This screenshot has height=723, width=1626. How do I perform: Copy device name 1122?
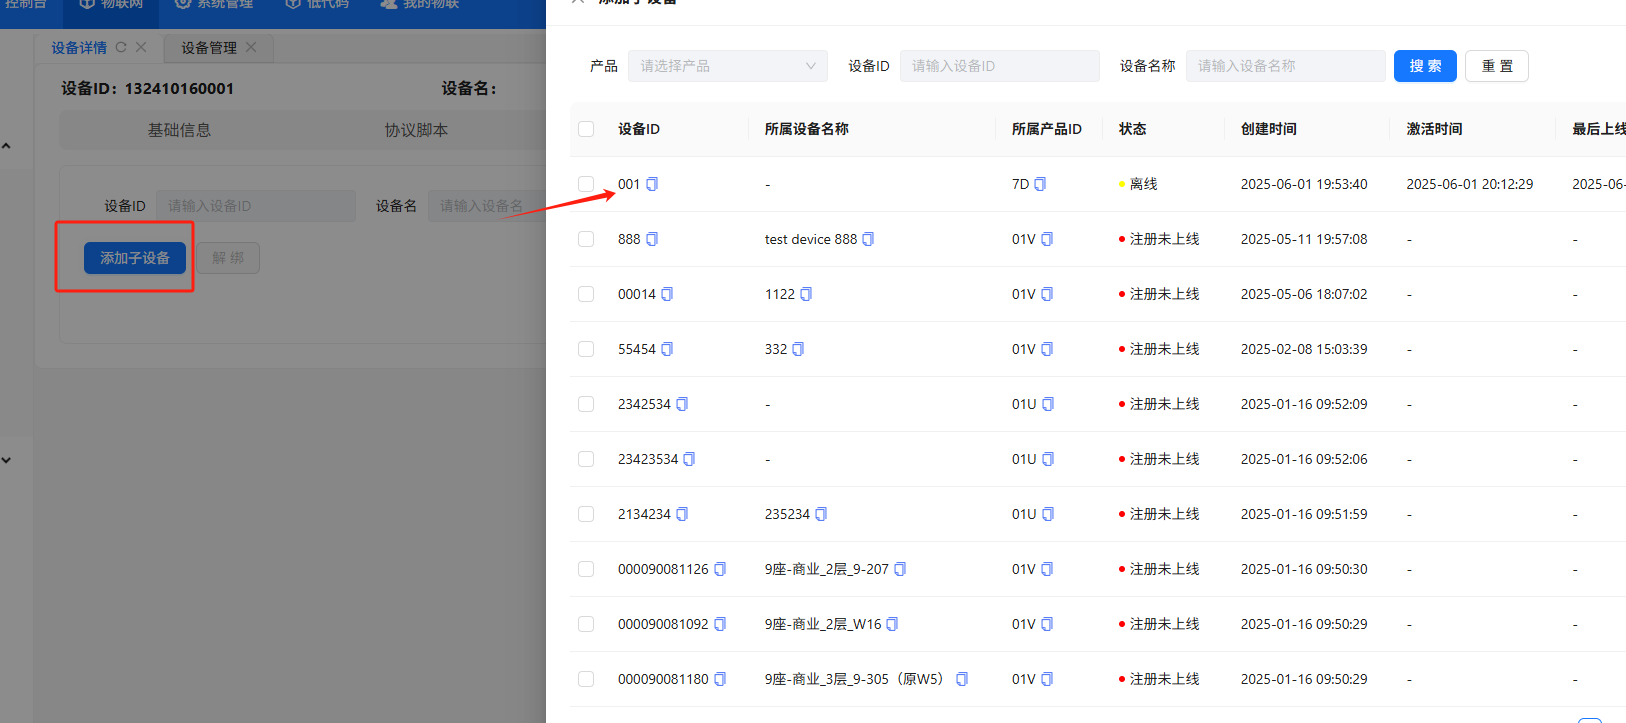[x=806, y=294]
